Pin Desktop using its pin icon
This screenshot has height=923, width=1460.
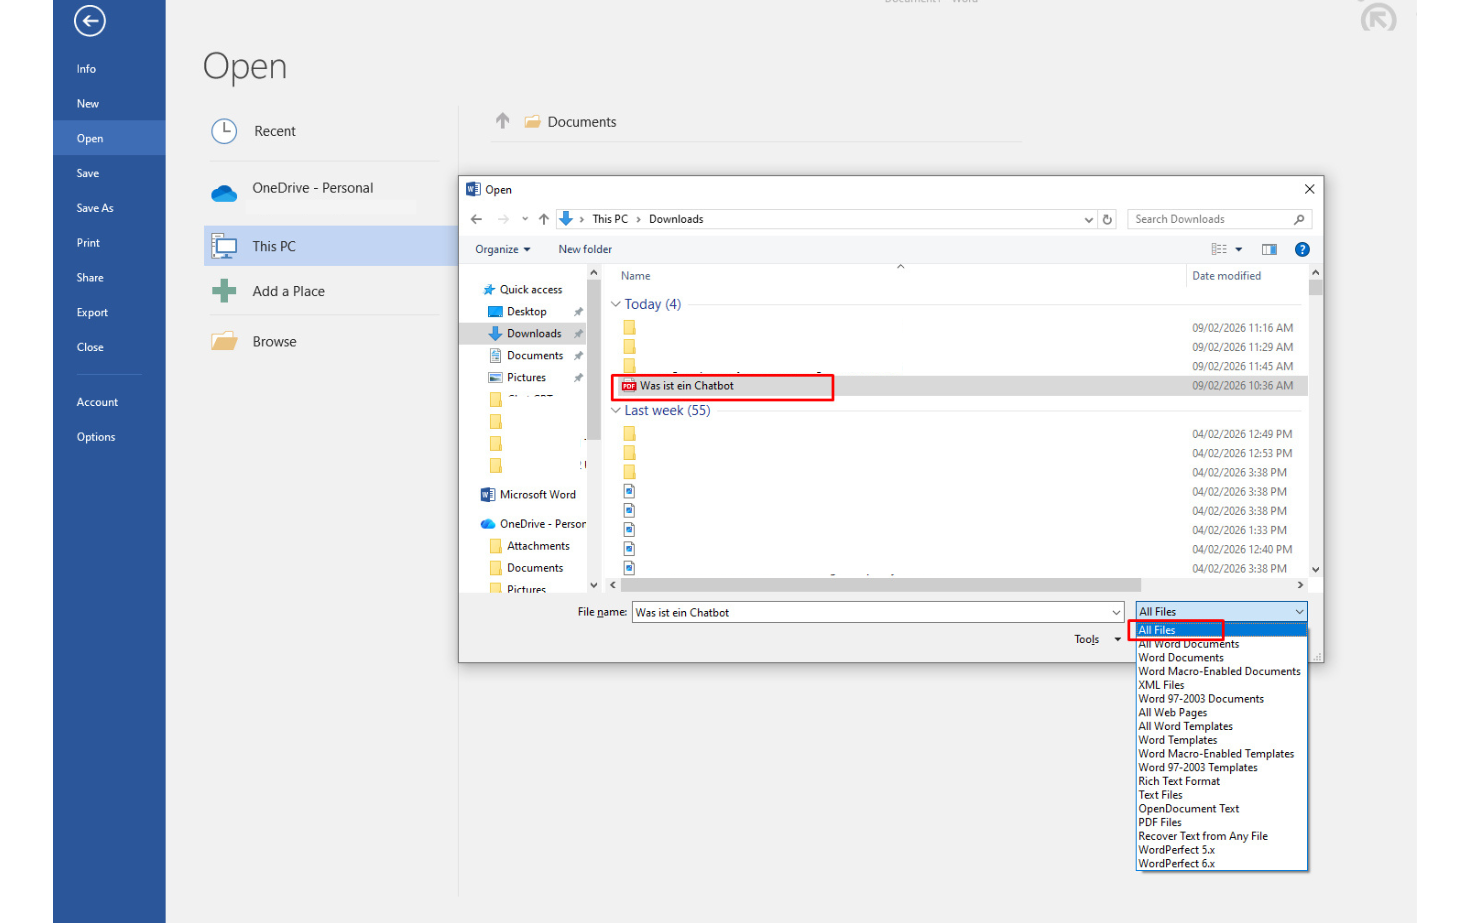coord(578,311)
